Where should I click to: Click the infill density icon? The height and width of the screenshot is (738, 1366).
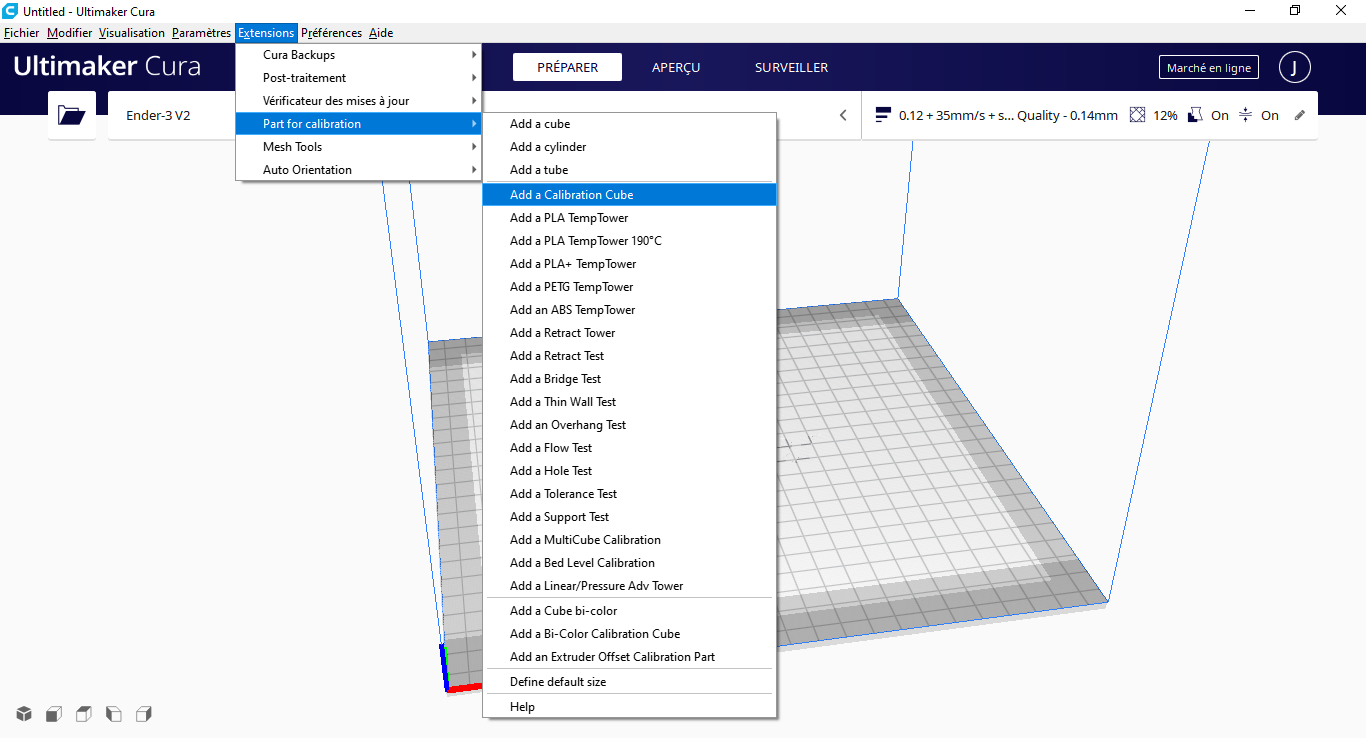[1137, 115]
